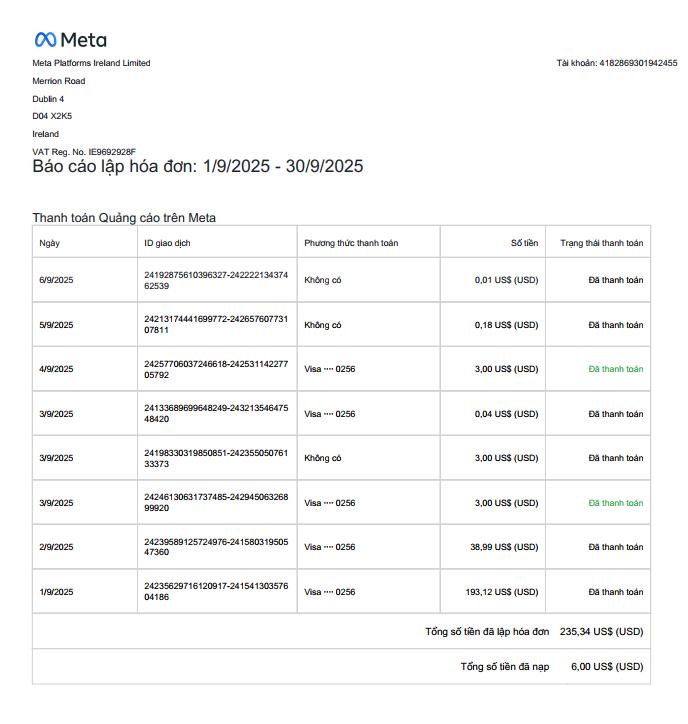Click the 'ID giao dịch' column header
This screenshot has width=688, height=724.
pyautogui.click(x=167, y=243)
